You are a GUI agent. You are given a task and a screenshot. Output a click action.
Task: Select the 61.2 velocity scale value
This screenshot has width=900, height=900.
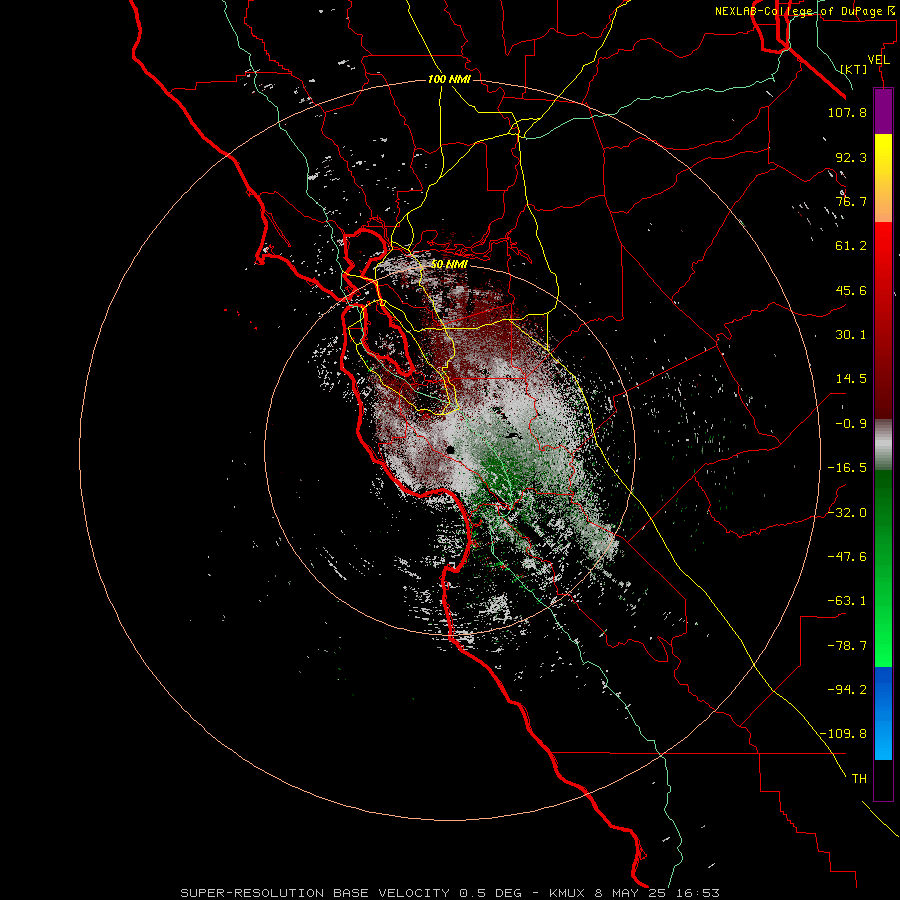coord(851,246)
